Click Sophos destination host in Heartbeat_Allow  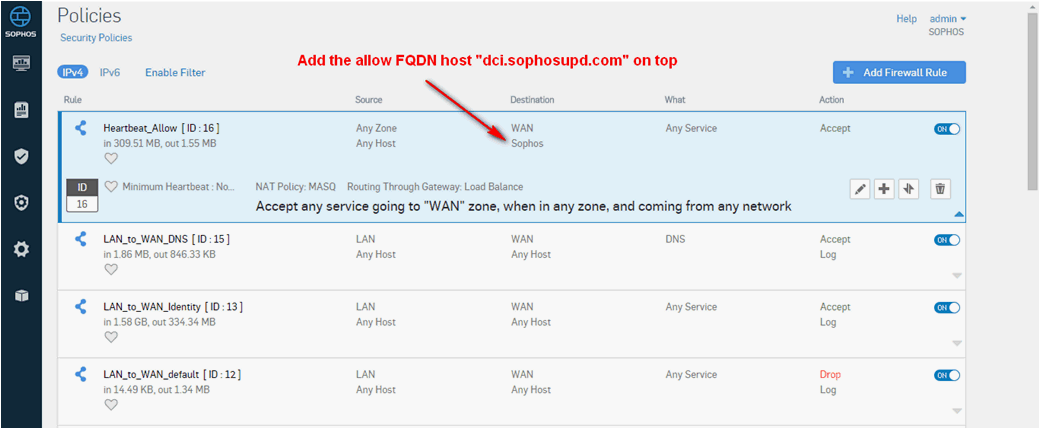pos(527,143)
